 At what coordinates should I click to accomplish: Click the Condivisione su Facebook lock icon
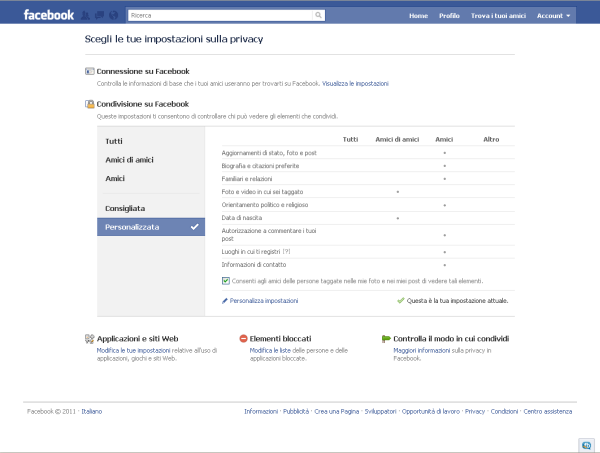tap(90, 104)
